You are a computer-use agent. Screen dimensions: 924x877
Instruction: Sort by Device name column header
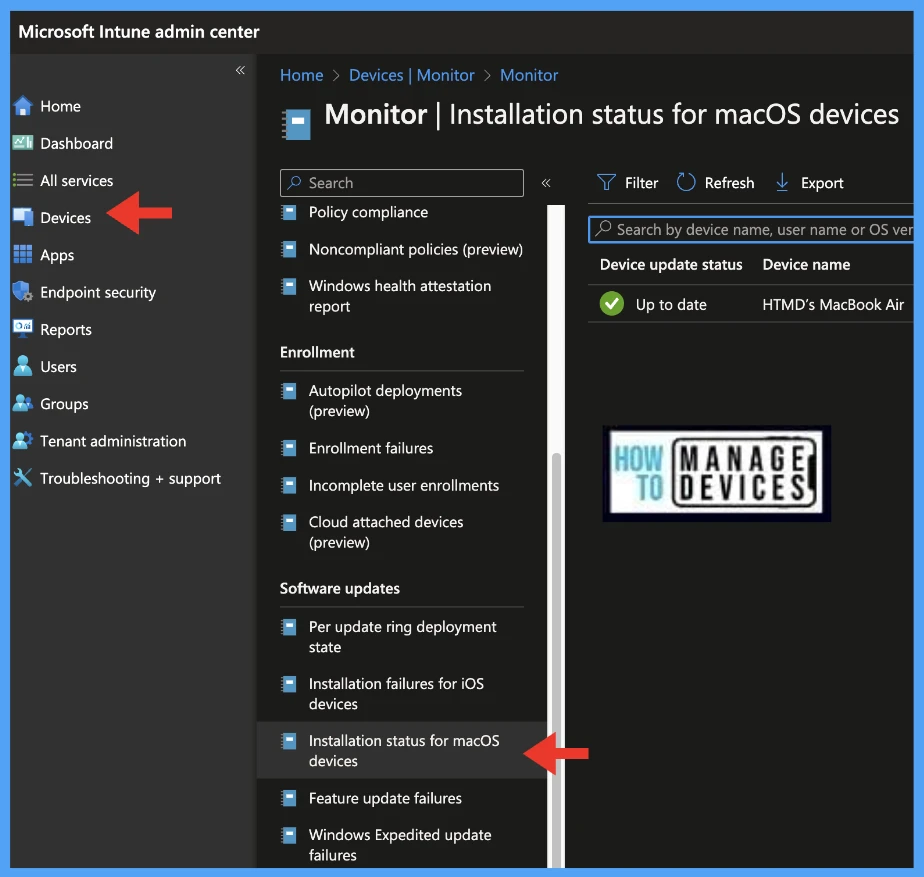pyautogui.click(x=806, y=265)
